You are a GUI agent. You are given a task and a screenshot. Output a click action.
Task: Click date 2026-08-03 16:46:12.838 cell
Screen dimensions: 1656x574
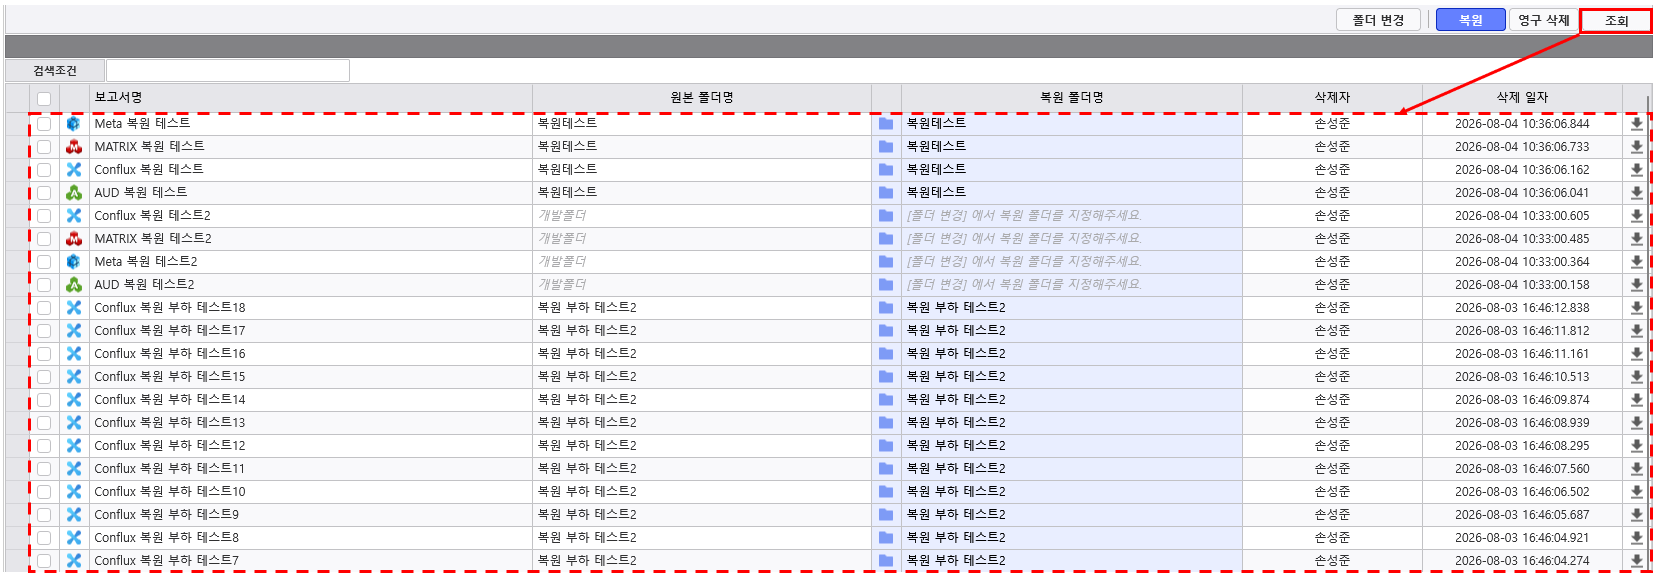click(1522, 308)
